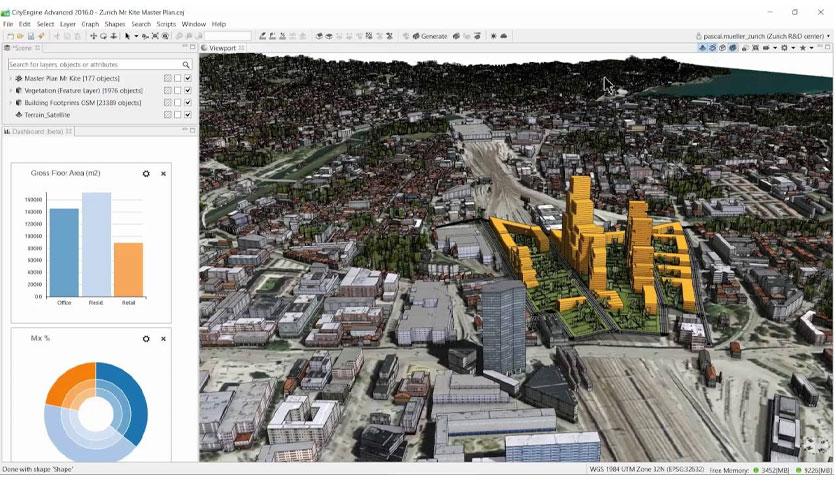Click first highlighted viewport visibility icon
Viewport: 836px width, 484px height.
point(702,48)
